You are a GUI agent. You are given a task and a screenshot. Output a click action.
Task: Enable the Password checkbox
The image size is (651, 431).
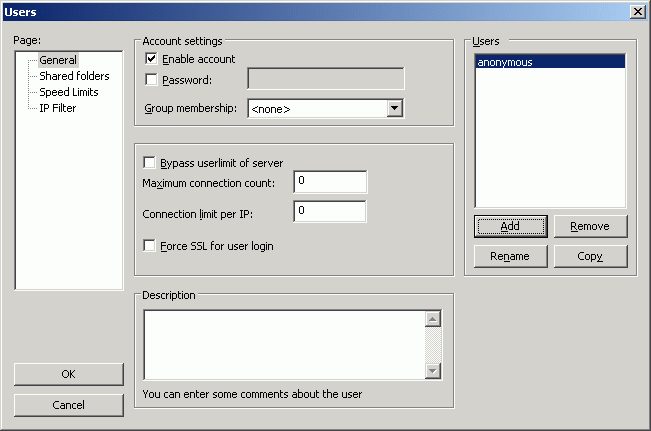click(151, 79)
